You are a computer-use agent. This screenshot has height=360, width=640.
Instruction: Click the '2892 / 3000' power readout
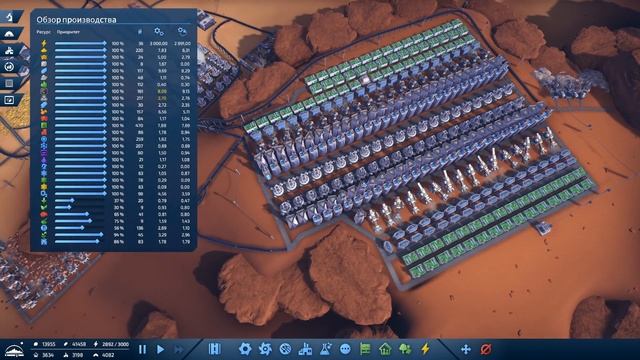pos(116,344)
